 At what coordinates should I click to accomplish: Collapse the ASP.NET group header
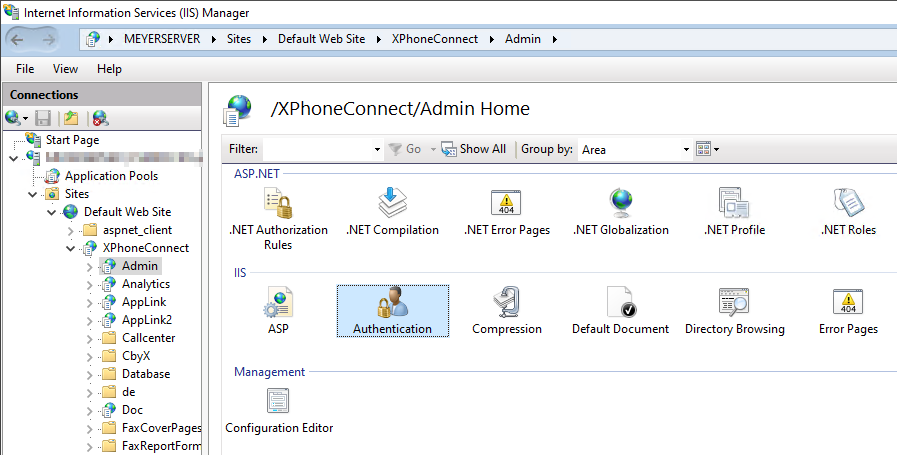pyautogui.click(x=257, y=174)
